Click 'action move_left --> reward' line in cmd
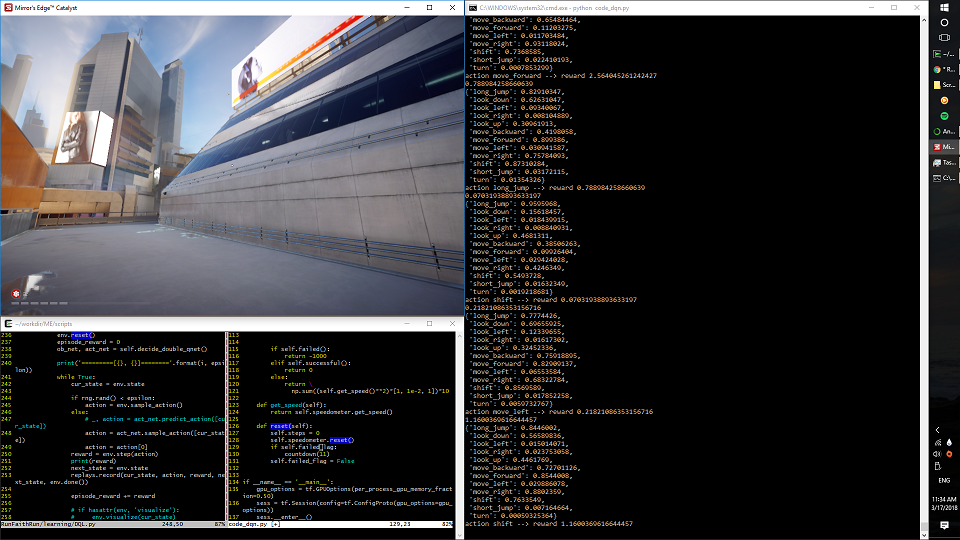Image resolution: width=960 pixels, height=540 pixels. (559, 412)
